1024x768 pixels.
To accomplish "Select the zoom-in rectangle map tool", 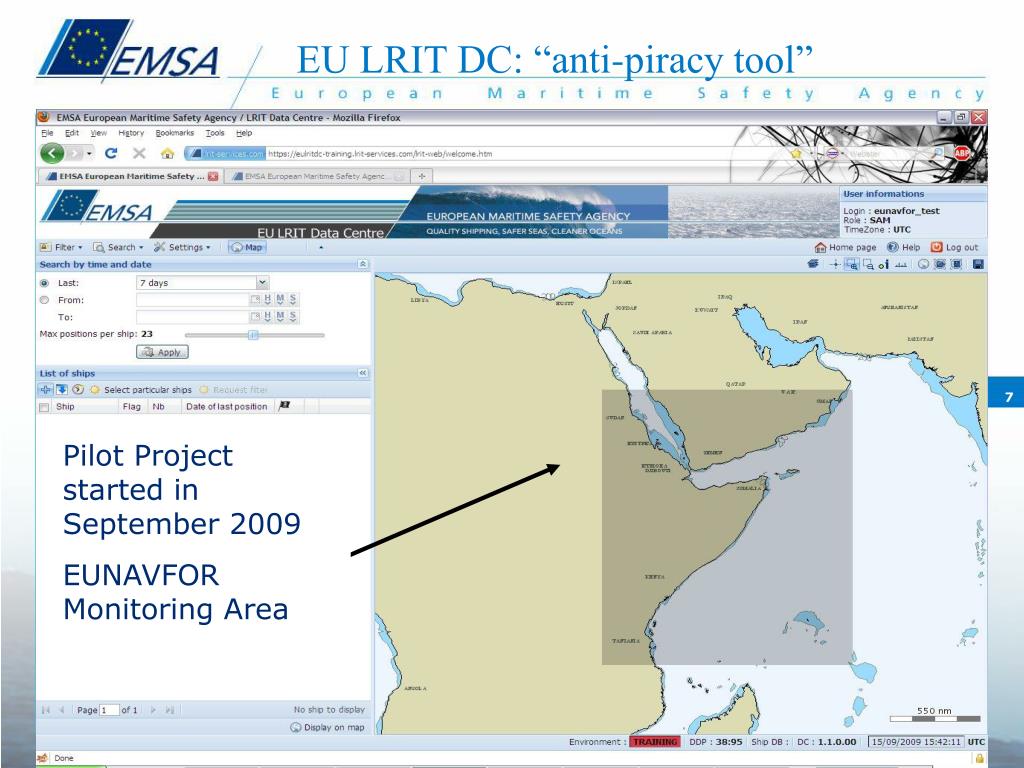I will (852, 264).
